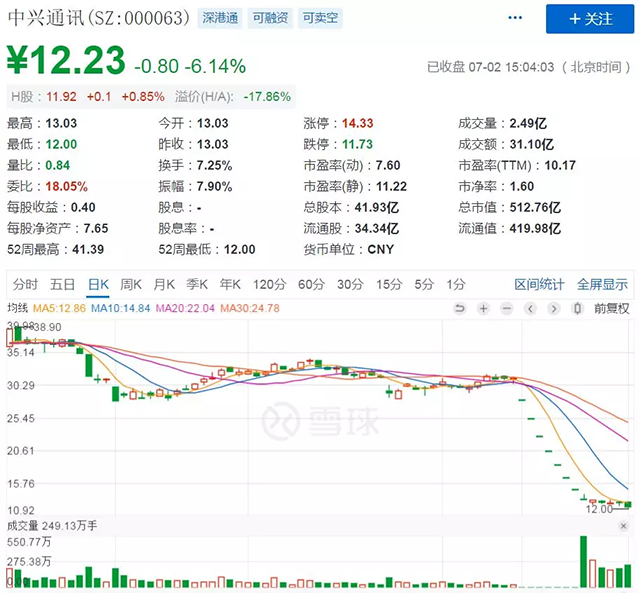Switch to the 分时 chart tab

[x=25, y=284]
